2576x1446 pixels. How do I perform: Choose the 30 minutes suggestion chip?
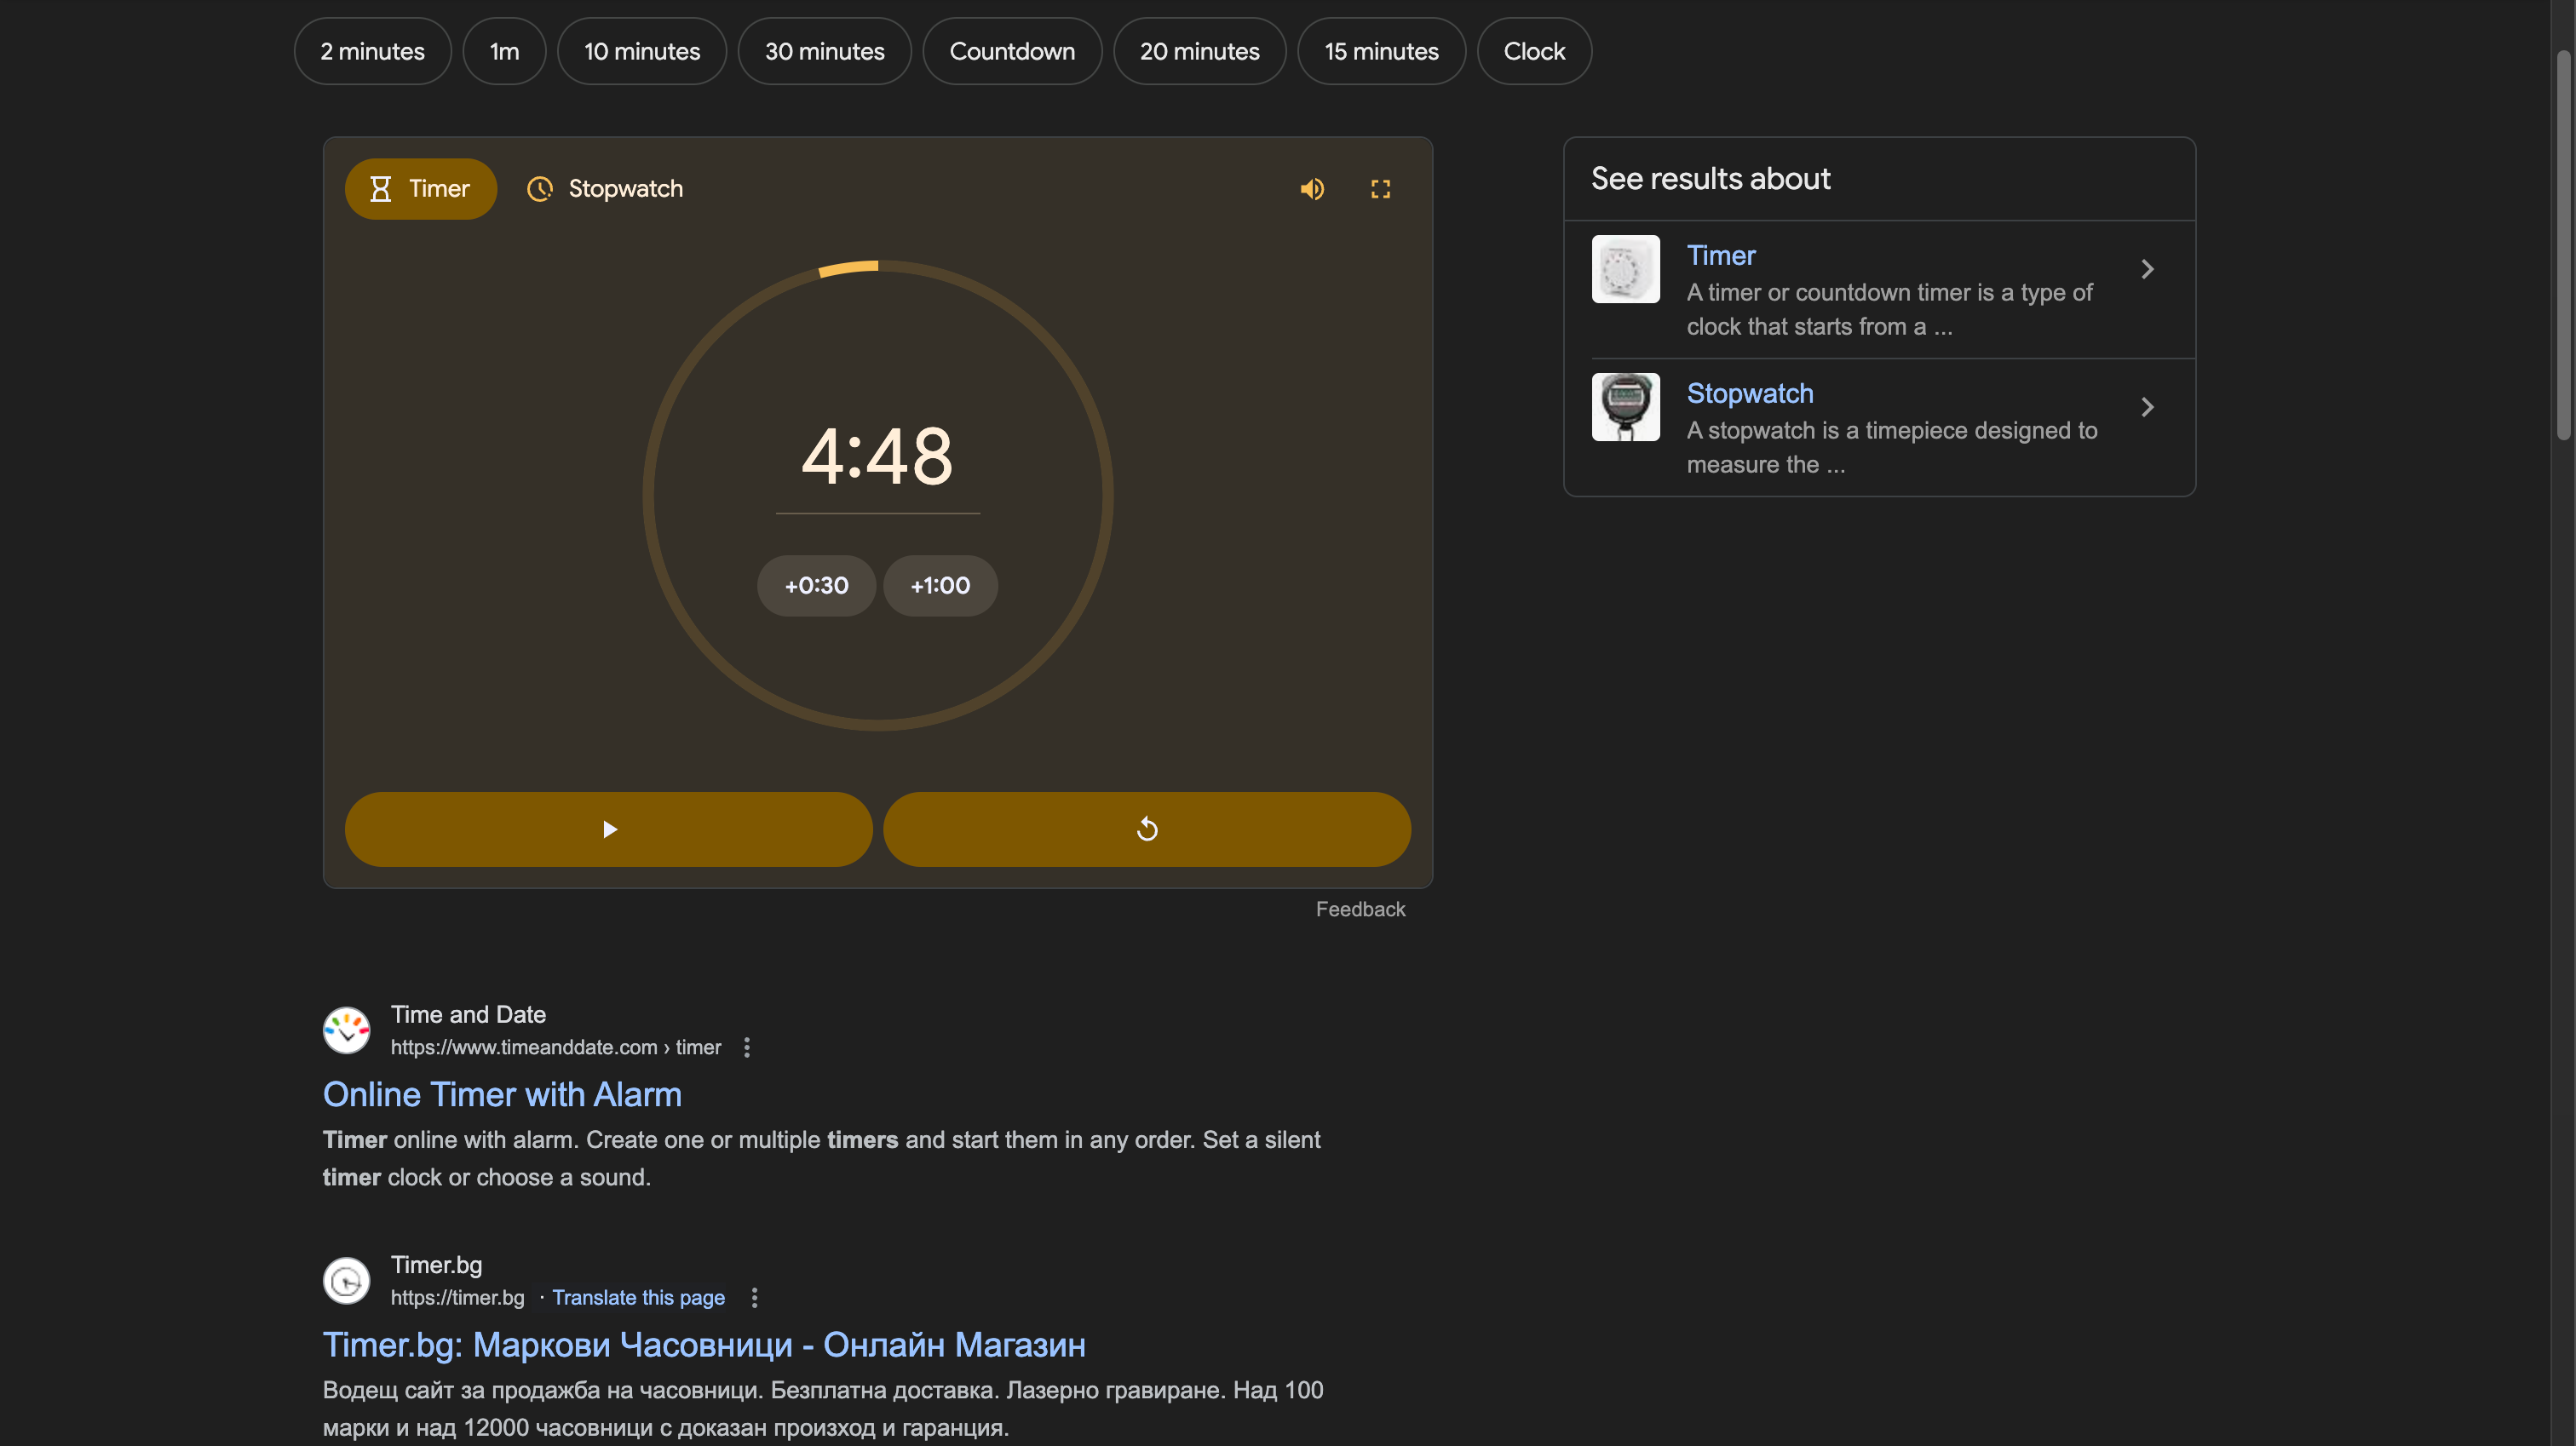(x=824, y=51)
